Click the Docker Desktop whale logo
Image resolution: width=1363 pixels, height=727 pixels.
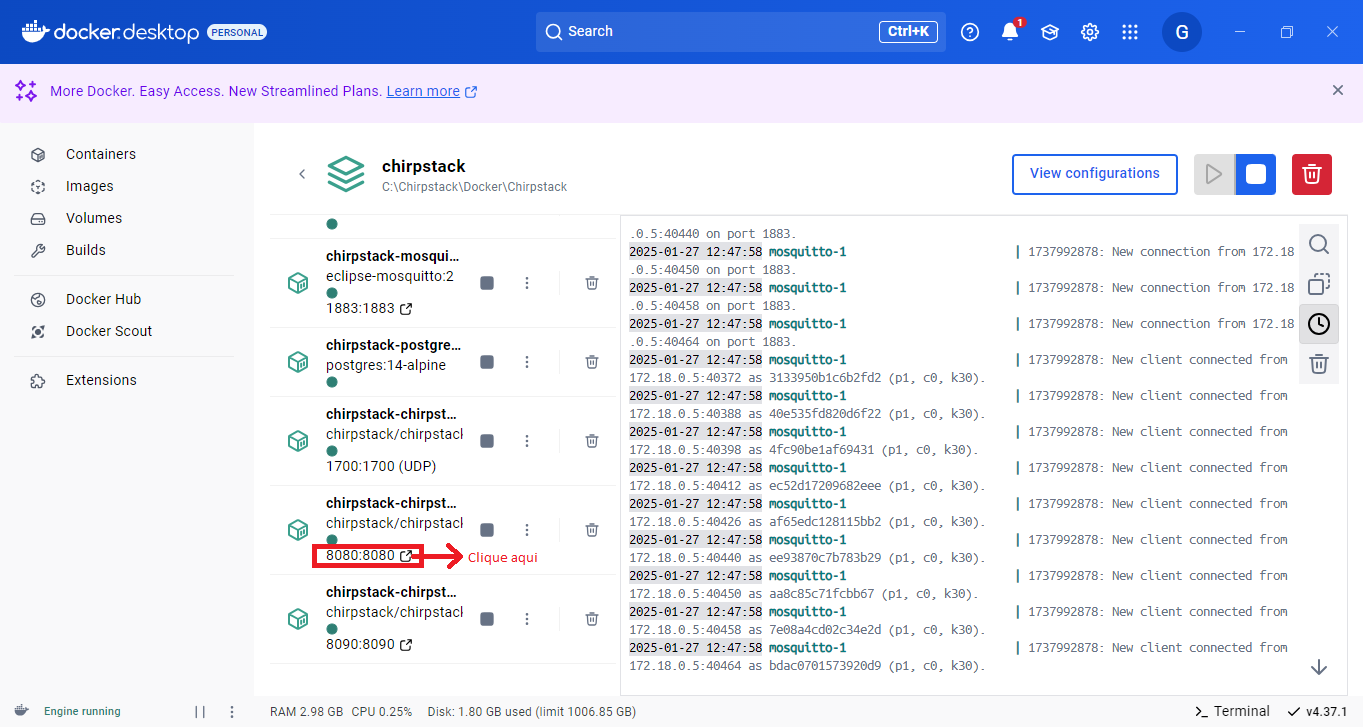tap(35, 32)
